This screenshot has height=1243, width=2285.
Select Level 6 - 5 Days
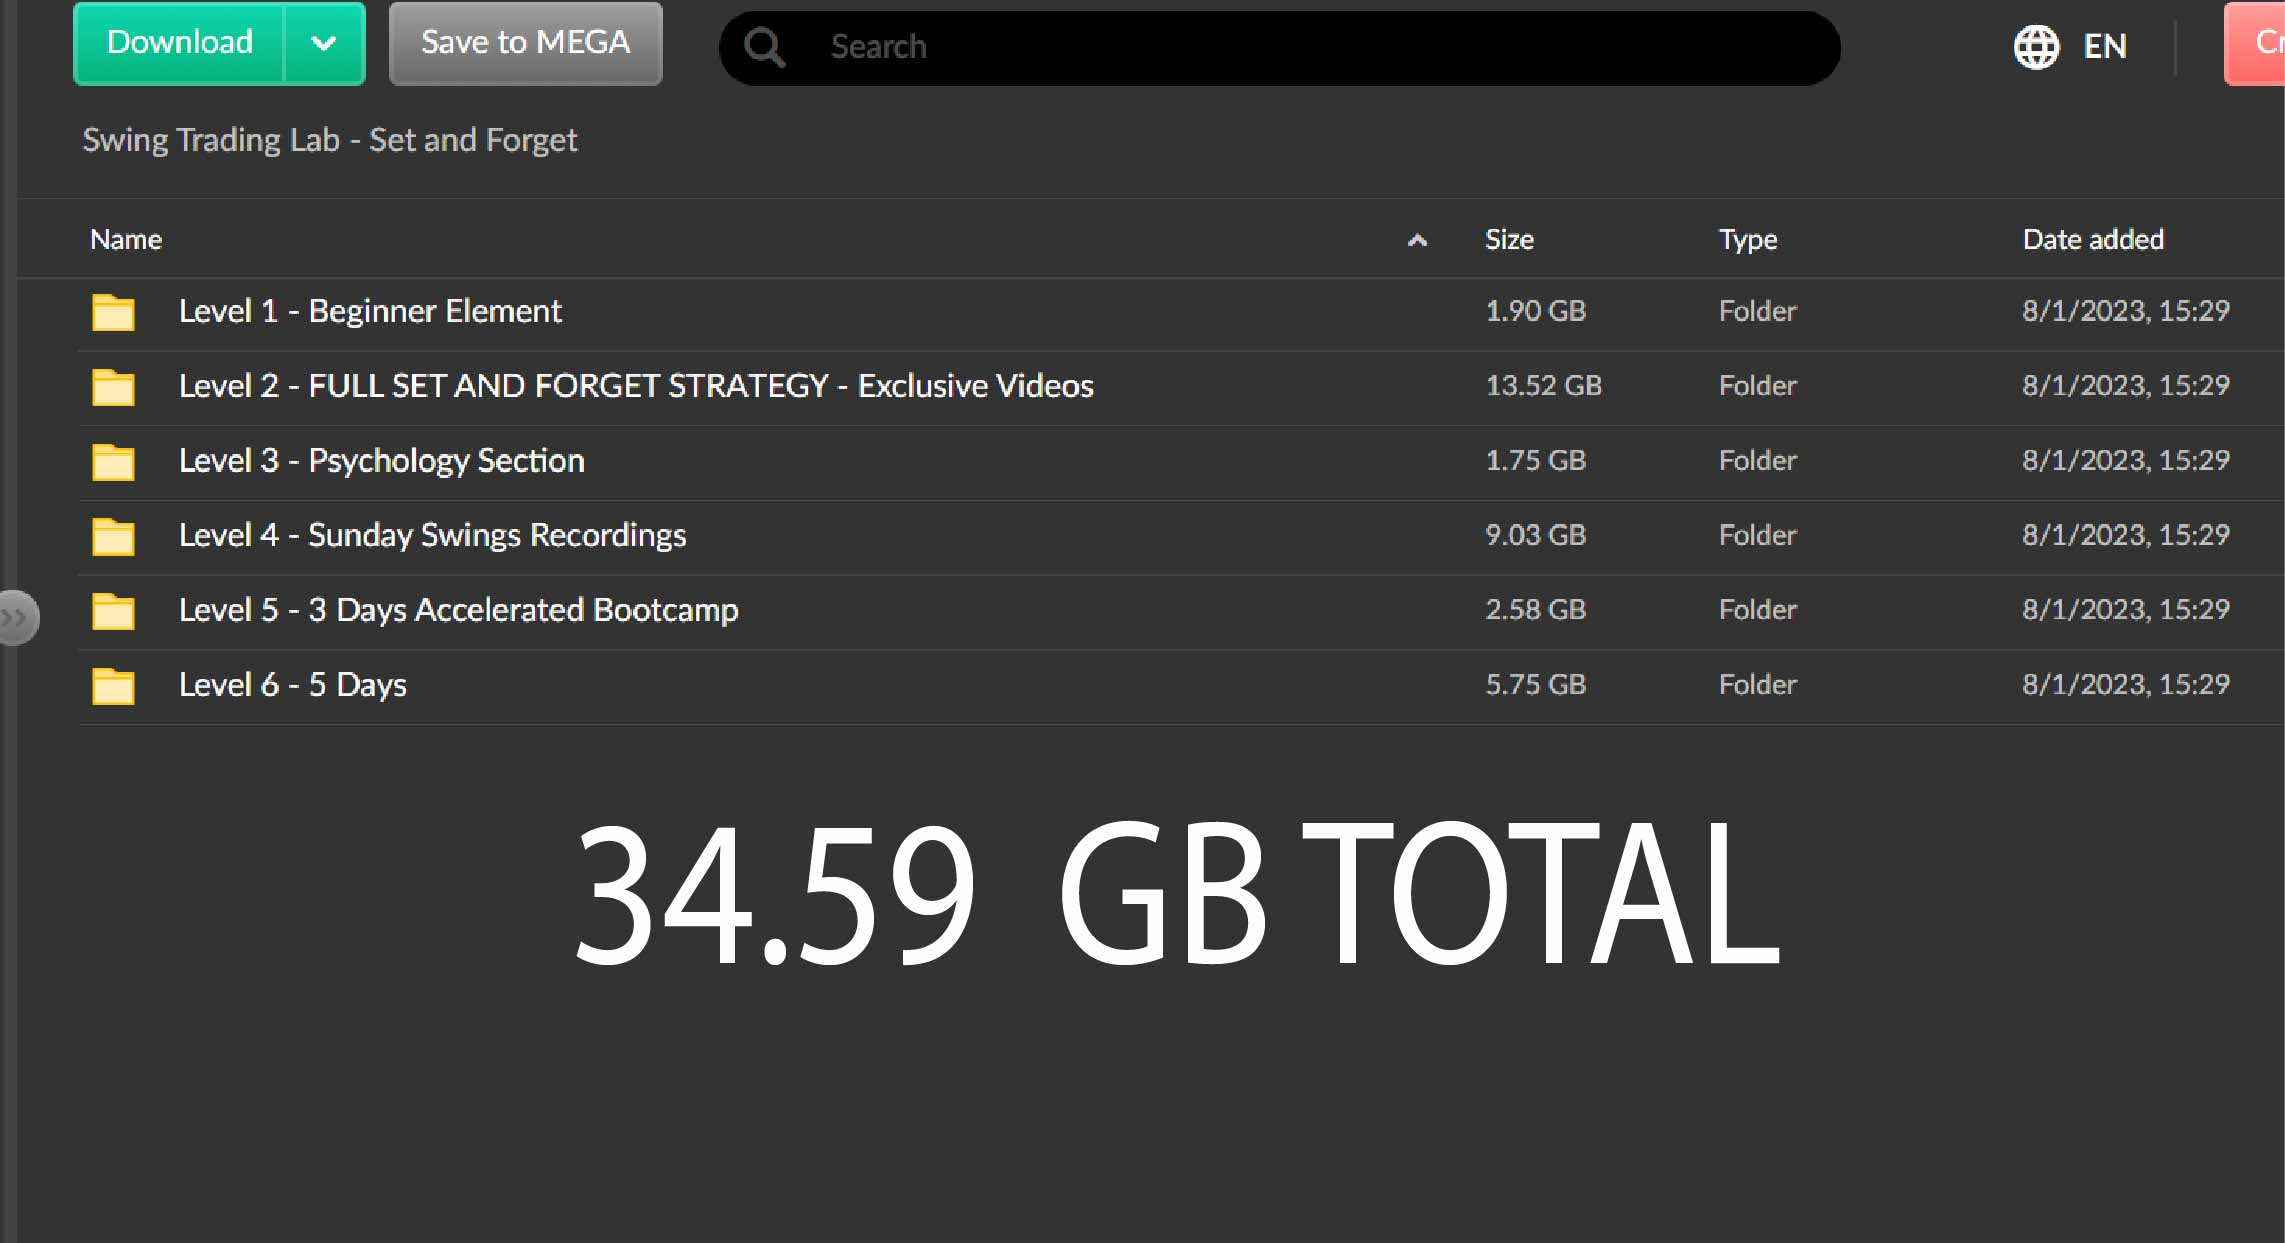pyautogui.click(x=292, y=685)
